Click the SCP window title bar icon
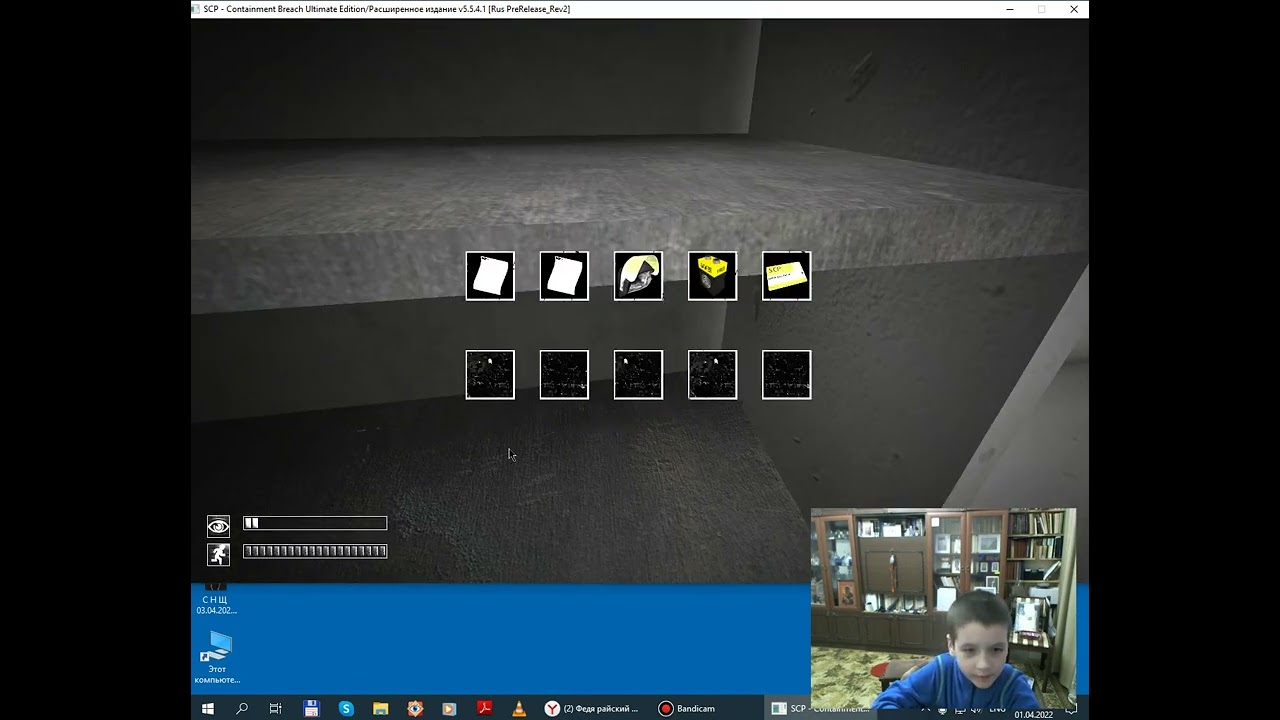 click(x=197, y=9)
